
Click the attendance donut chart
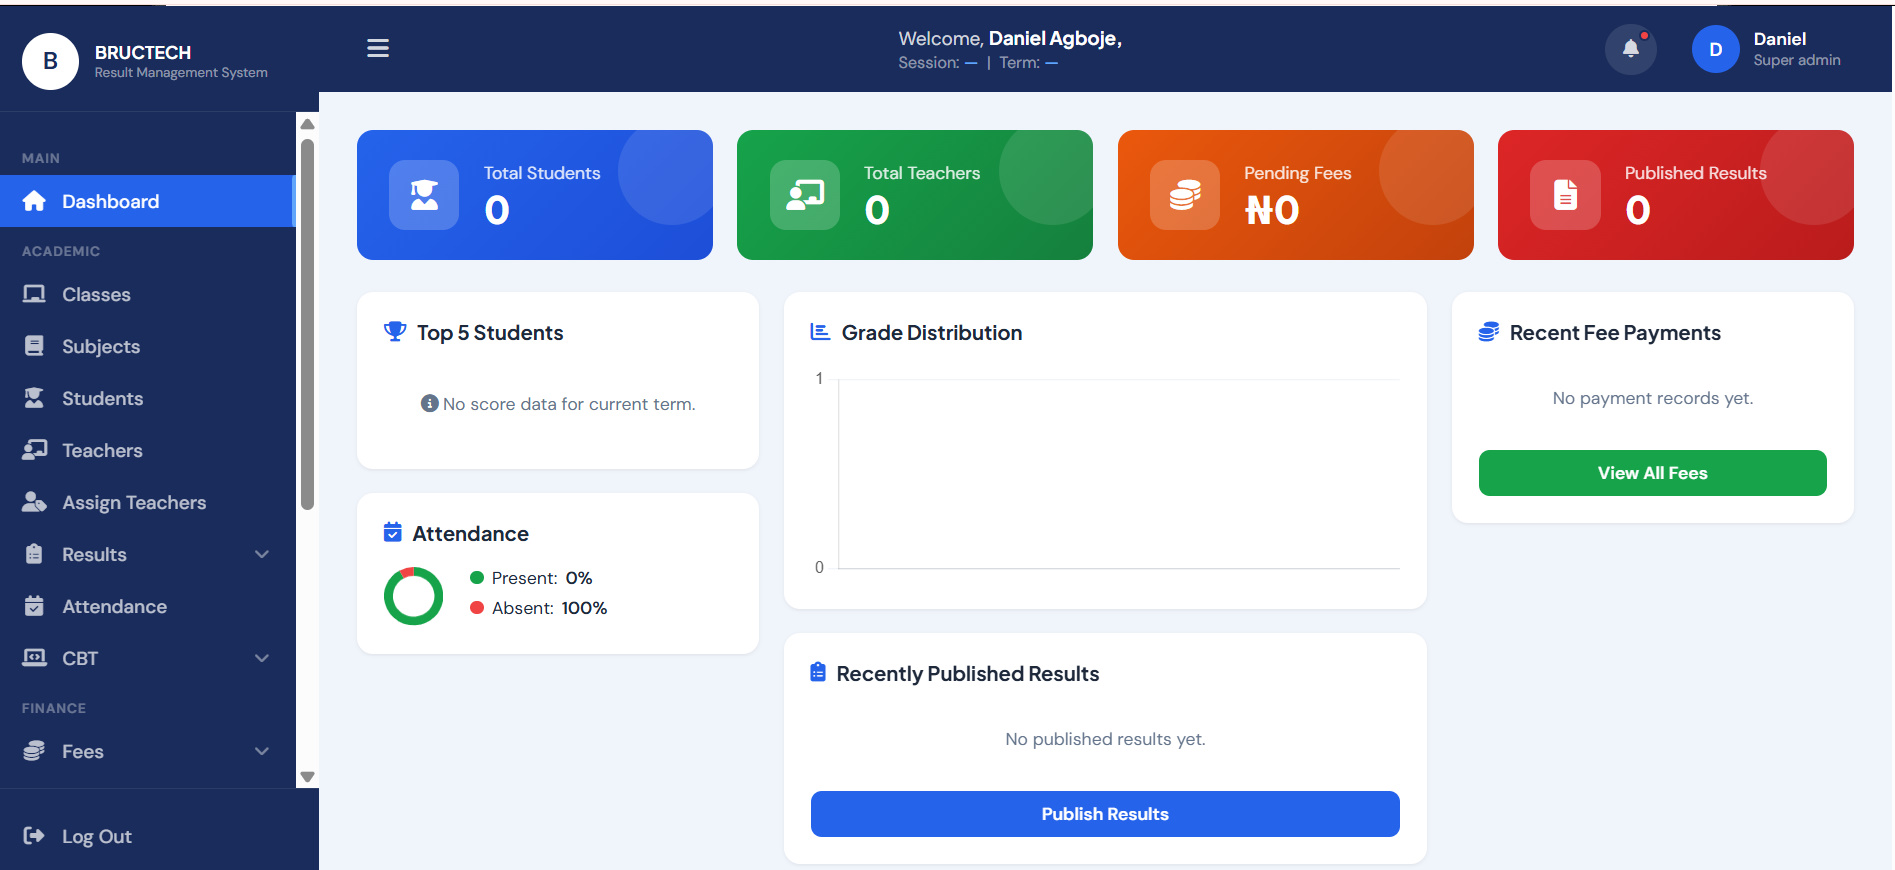(413, 596)
